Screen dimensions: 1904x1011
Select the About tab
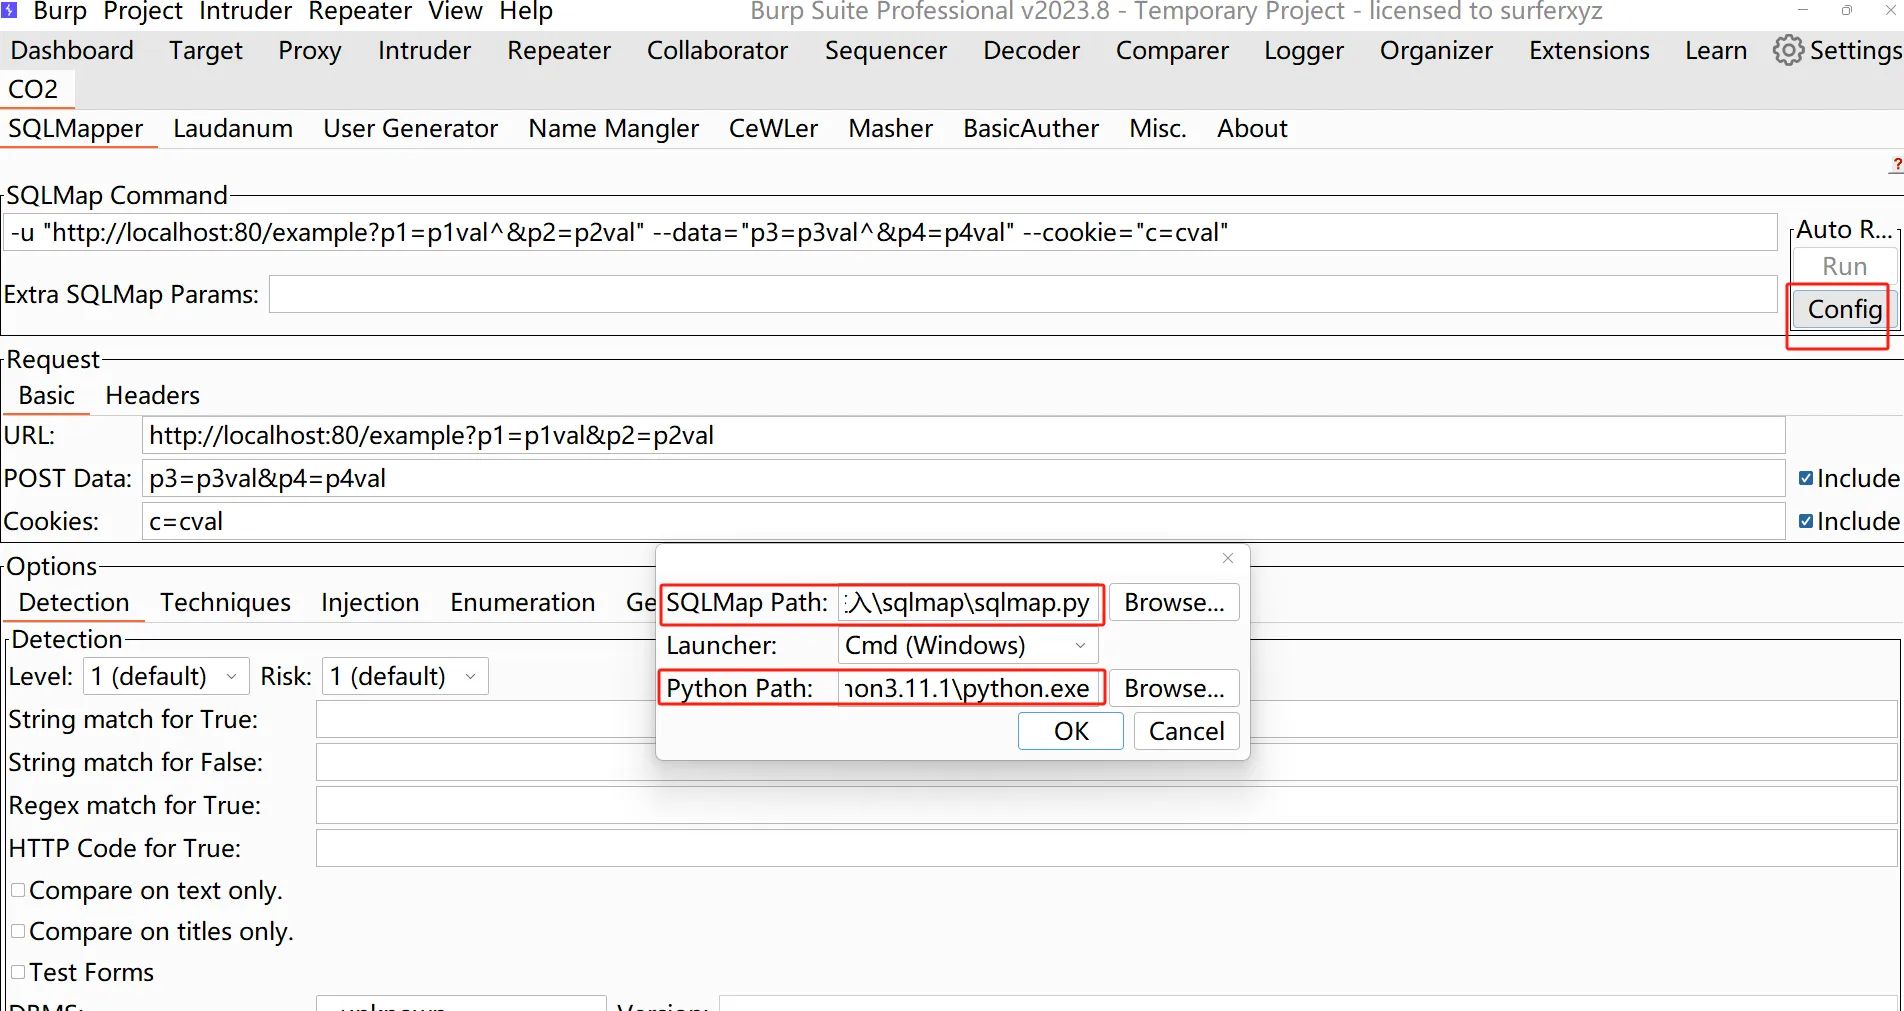1252,128
